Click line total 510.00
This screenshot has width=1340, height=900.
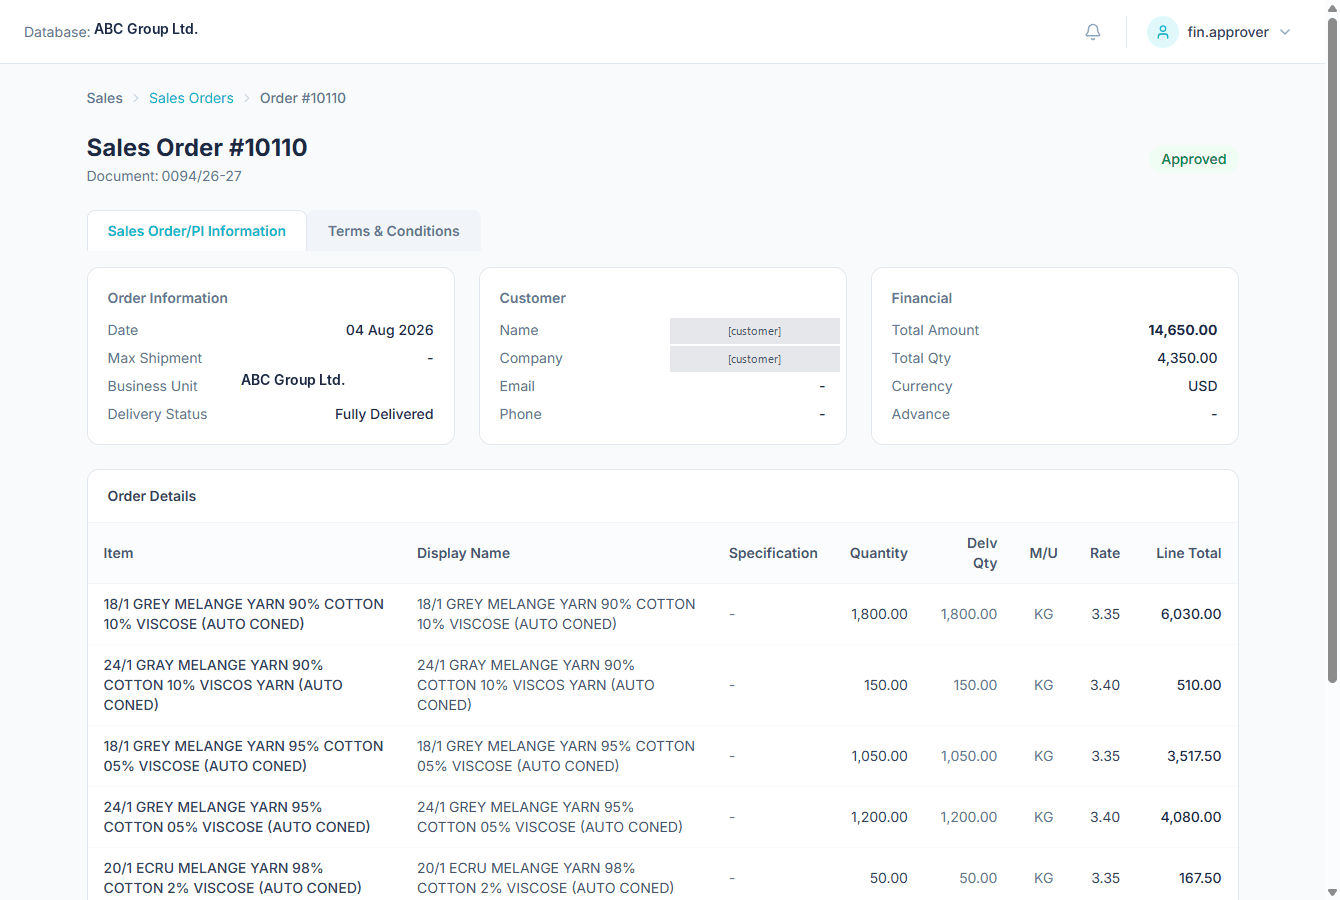point(1199,685)
